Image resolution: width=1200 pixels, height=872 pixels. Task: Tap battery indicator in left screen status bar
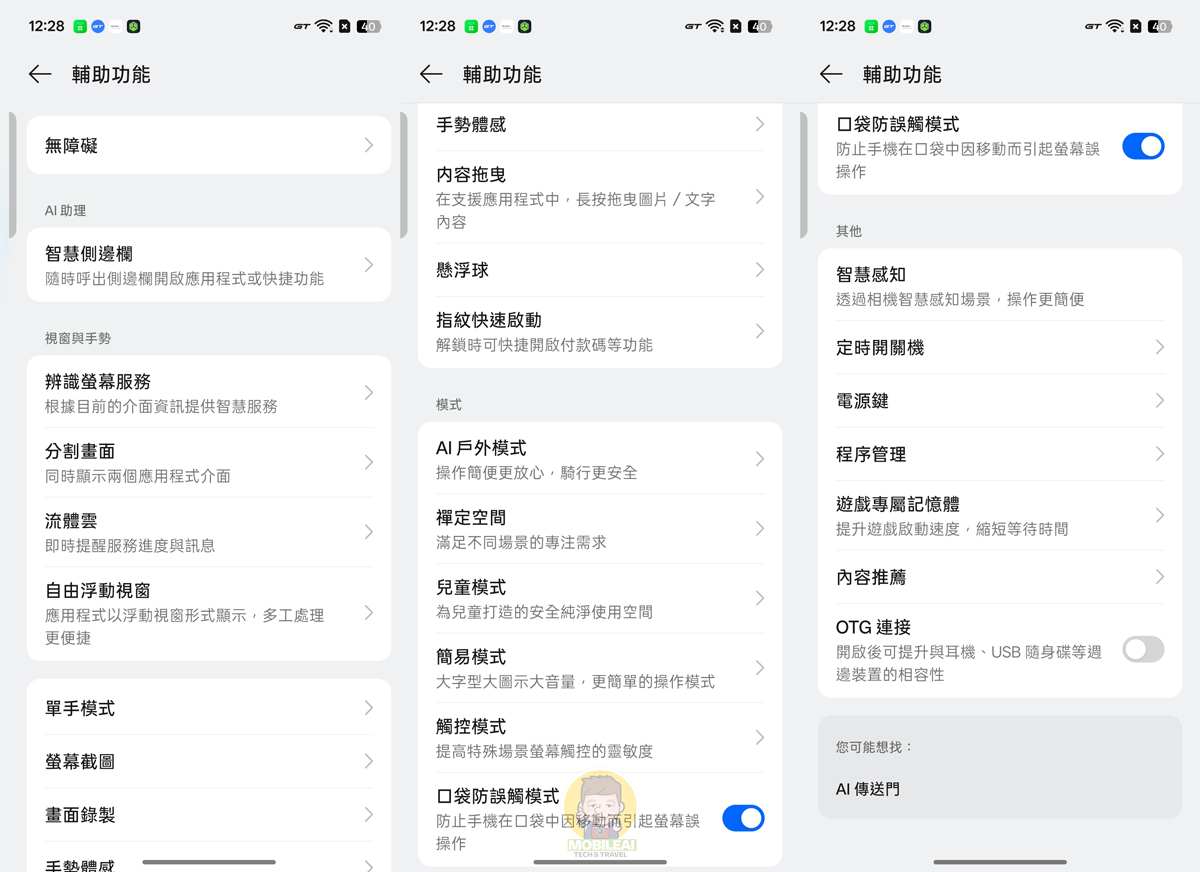click(x=369, y=27)
